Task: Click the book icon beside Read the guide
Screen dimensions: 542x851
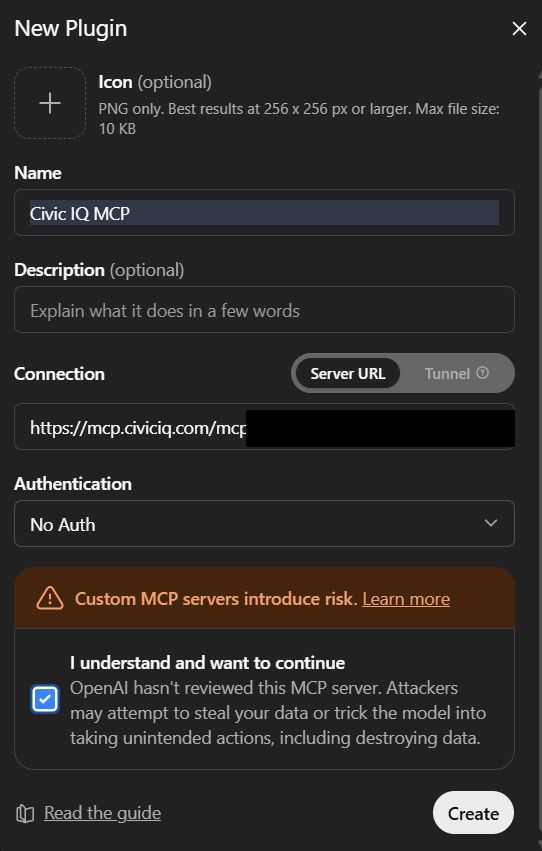Action: coord(25,814)
